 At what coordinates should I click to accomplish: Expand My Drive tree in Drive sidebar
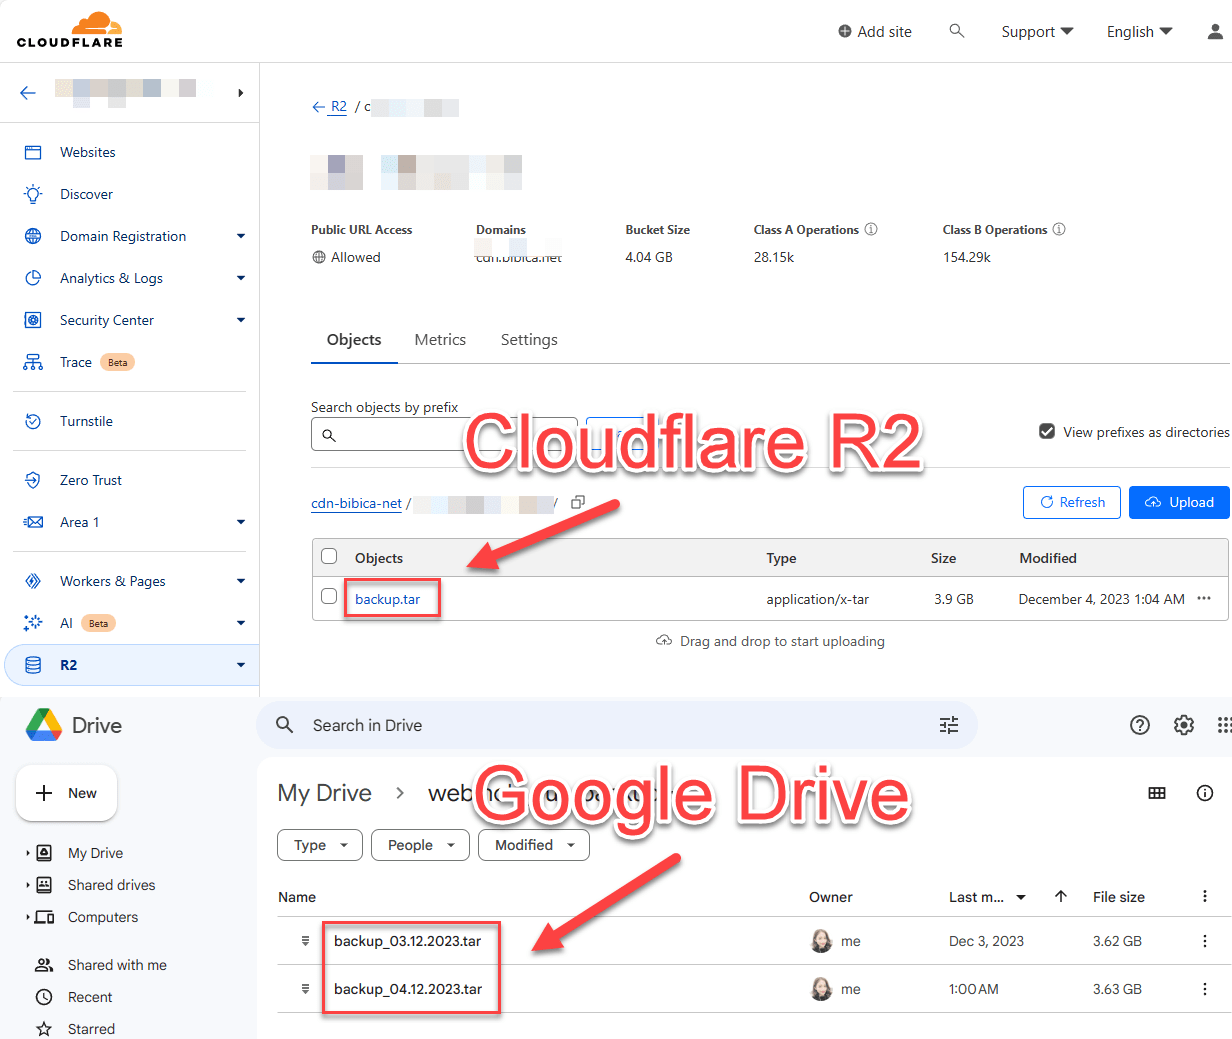(x=28, y=853)
